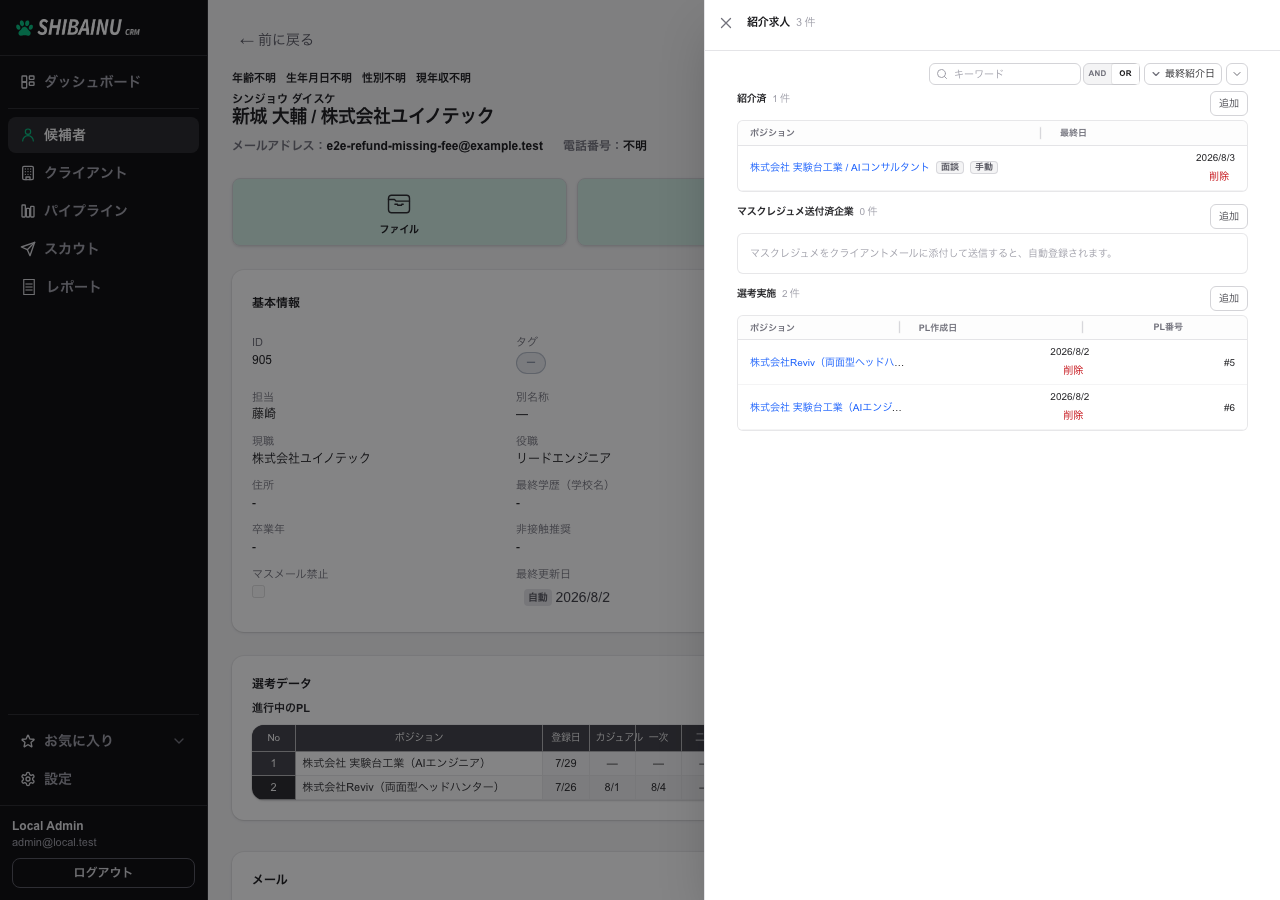Screen dimensions: 1280x900
Task: Click the SHIBAINU CRM logo
Action: click(x=78, y=28)
